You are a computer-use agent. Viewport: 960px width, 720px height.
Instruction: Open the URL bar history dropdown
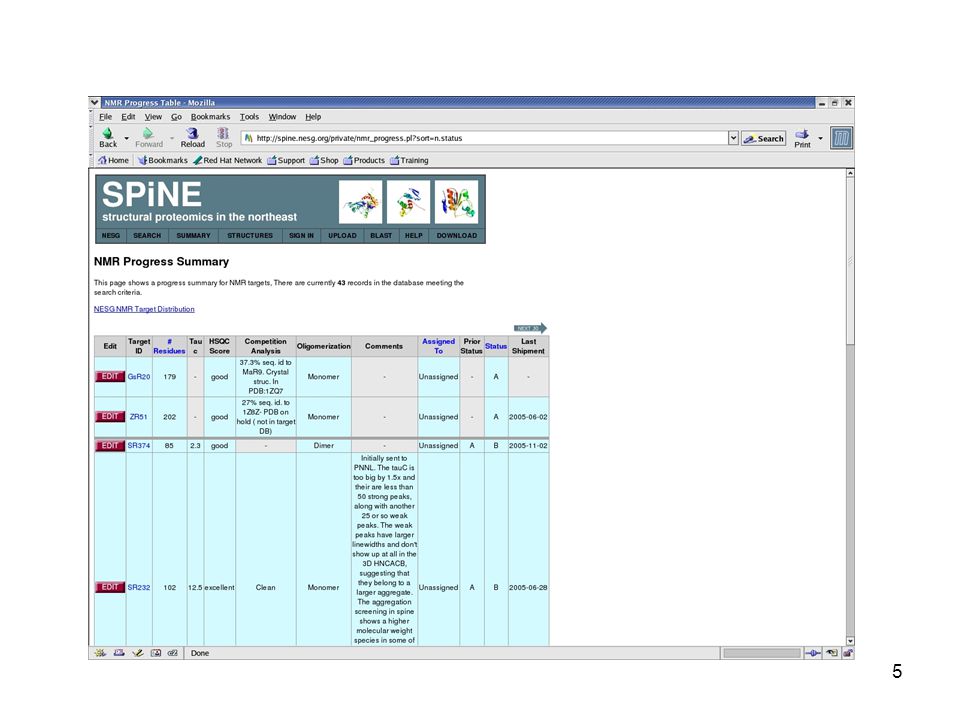(x=733, y=138)
